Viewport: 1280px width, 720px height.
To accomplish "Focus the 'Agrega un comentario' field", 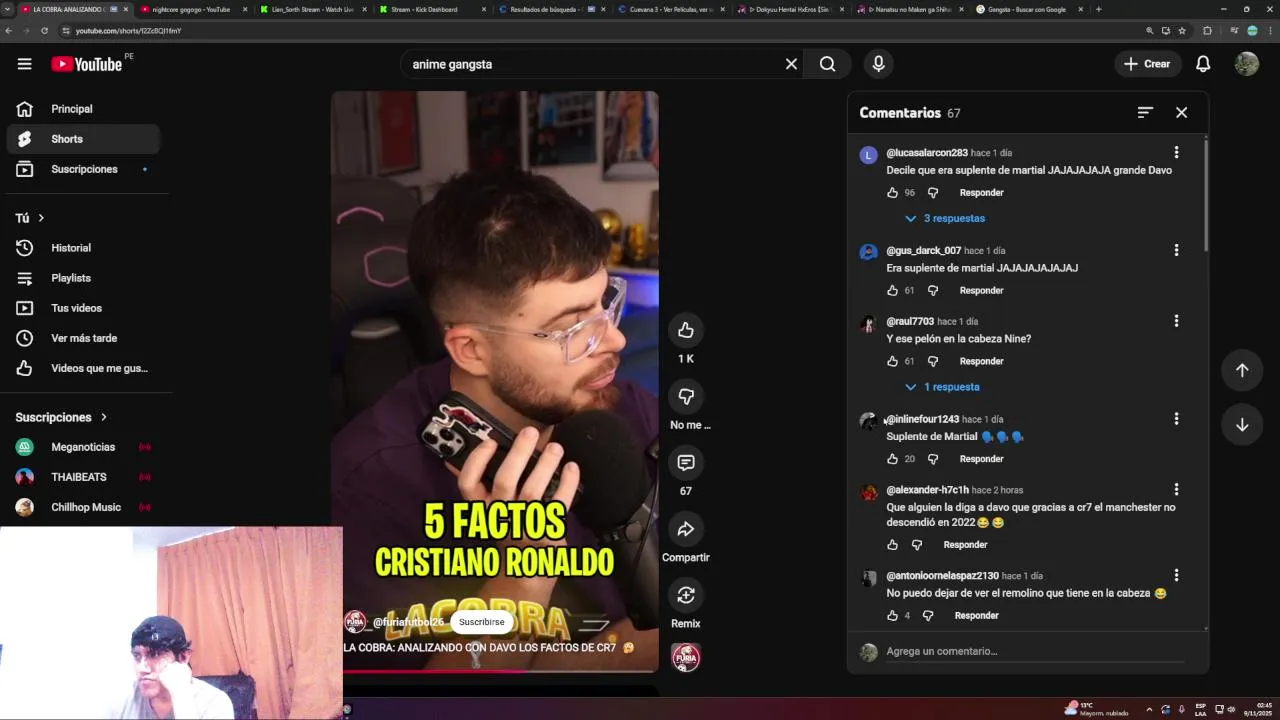I will (1034, 652).
